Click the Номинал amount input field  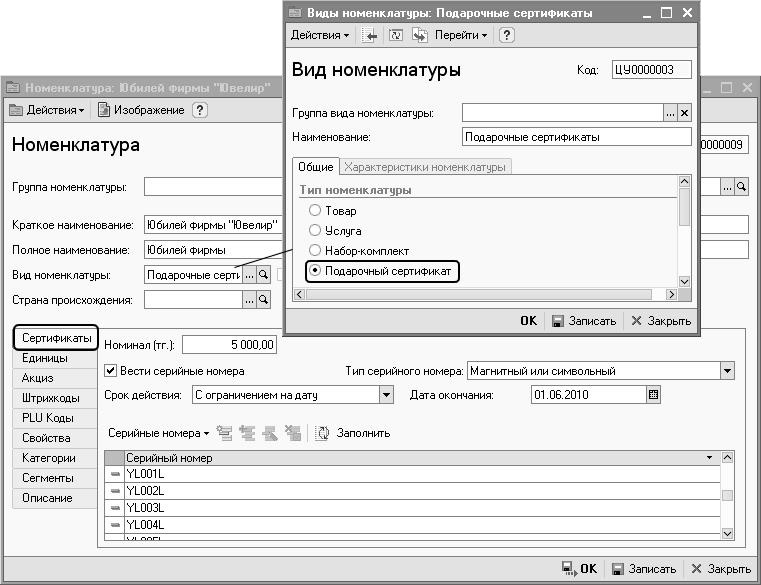pyautogui.click(x=229, y=345)
